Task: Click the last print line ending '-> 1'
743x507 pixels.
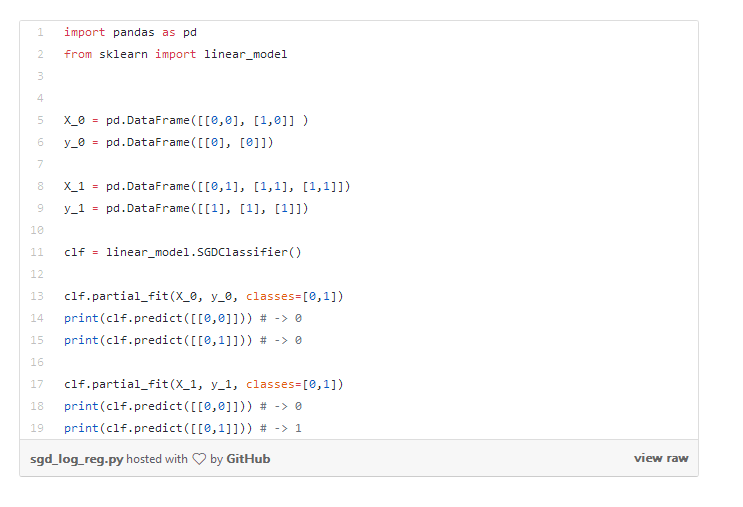Action: point(182,428)
